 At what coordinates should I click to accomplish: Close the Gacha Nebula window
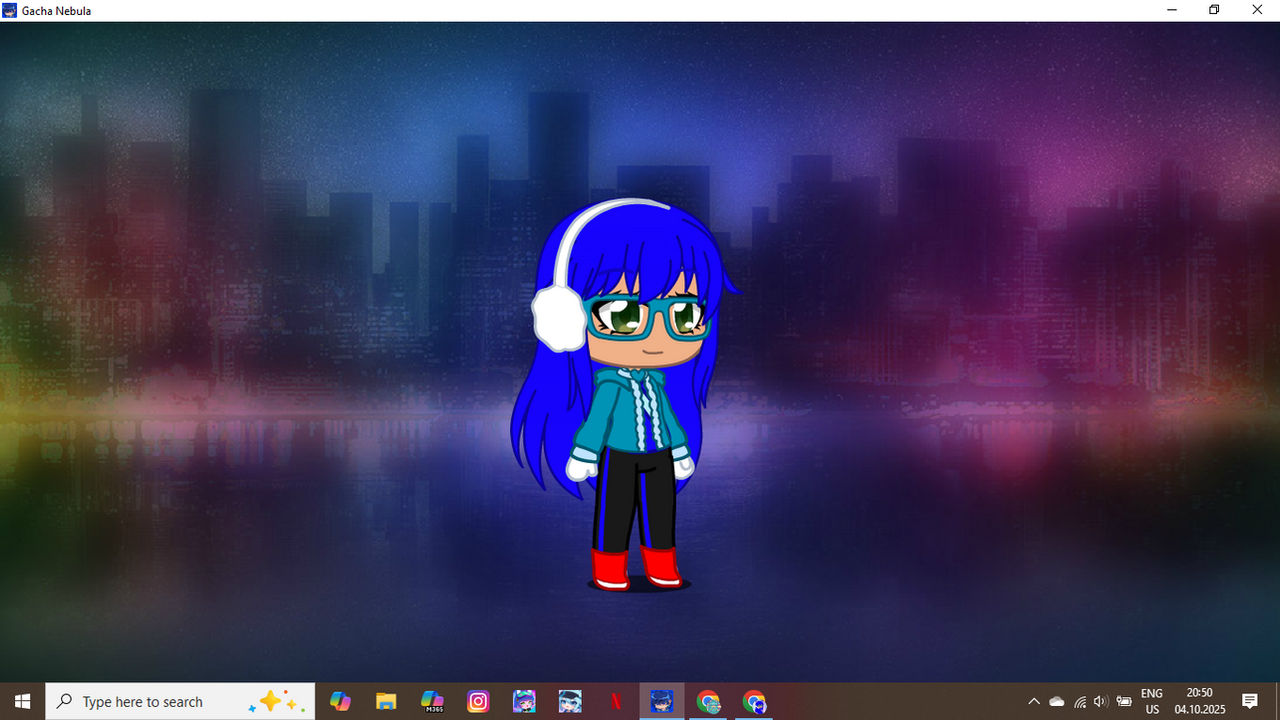[1258, 10]
